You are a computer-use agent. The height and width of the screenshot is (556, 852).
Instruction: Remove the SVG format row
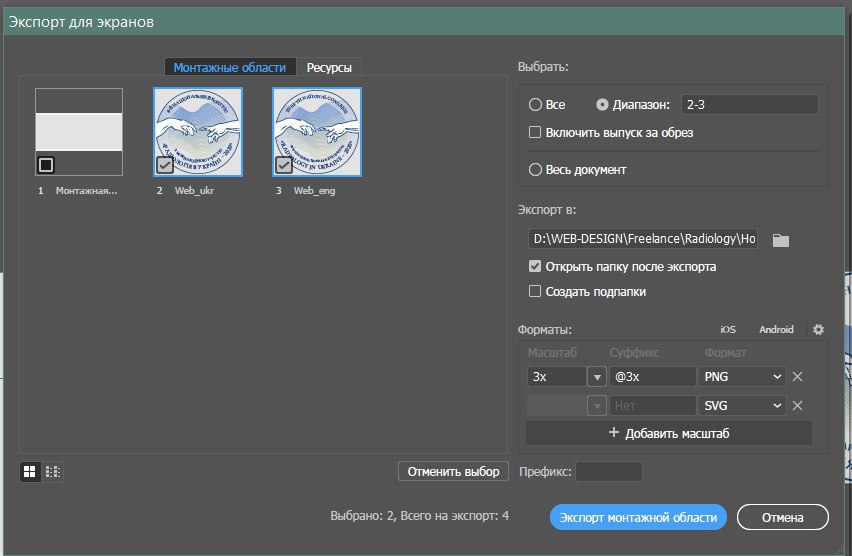tap(797, 405)
